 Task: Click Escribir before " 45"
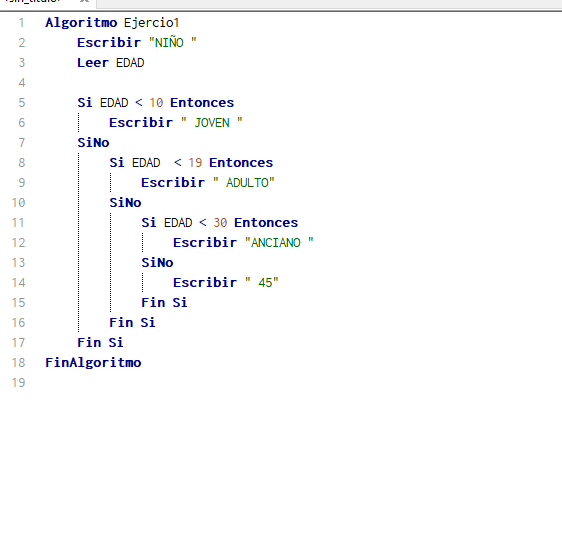point(205,283)
